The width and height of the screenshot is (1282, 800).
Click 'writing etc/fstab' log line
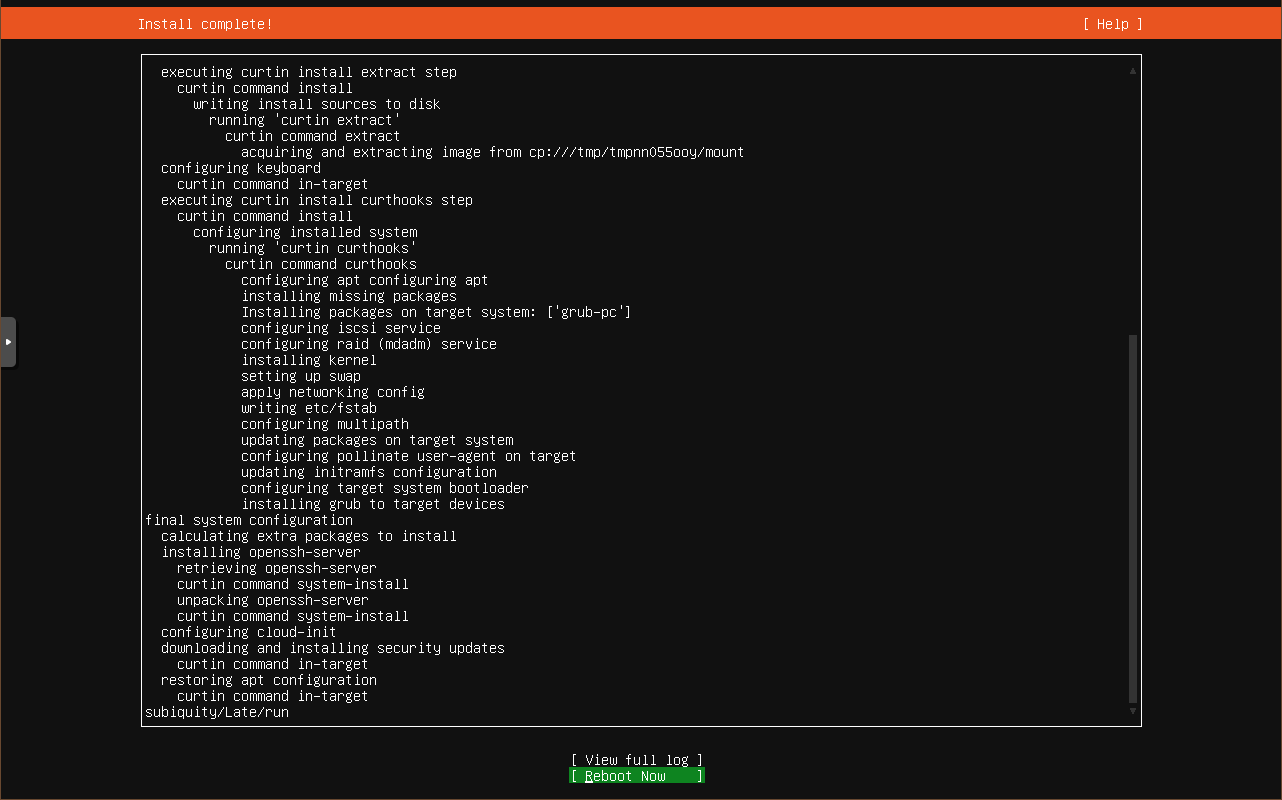tap(309, 408)
